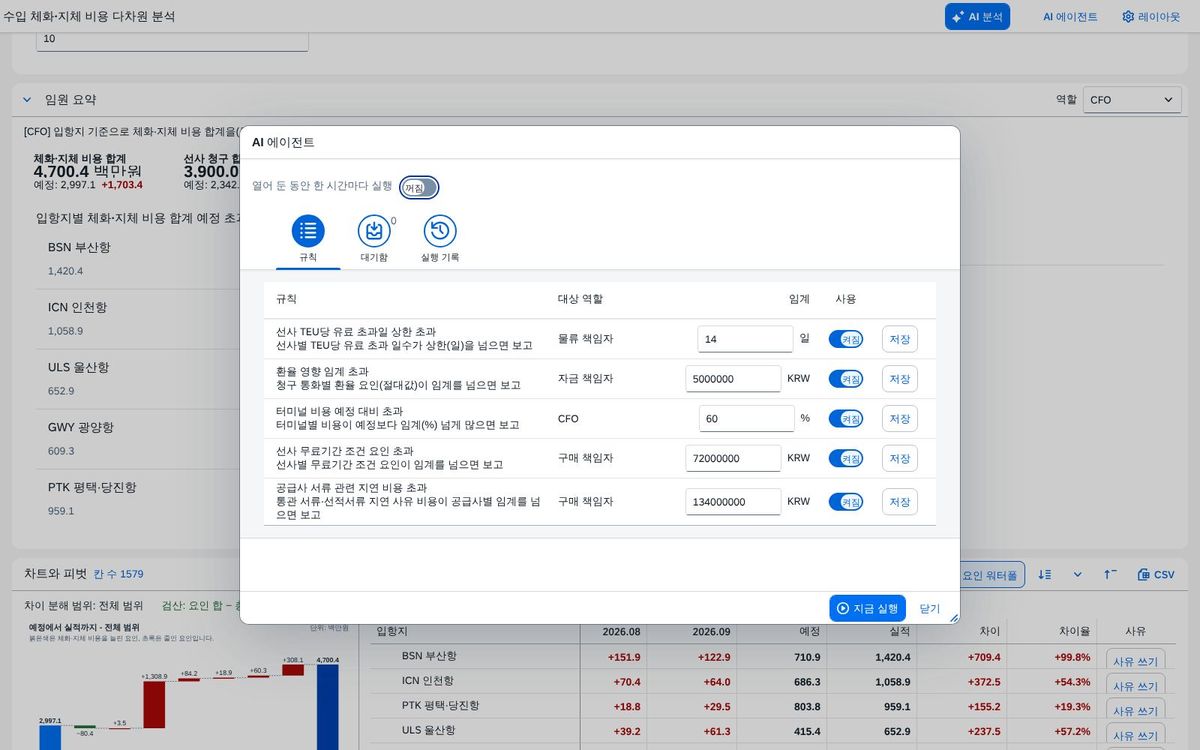Open the 역할 CFO dropdown
Image resolution: width=1200 pixels, height=750 pixels.
point(1132,100)
